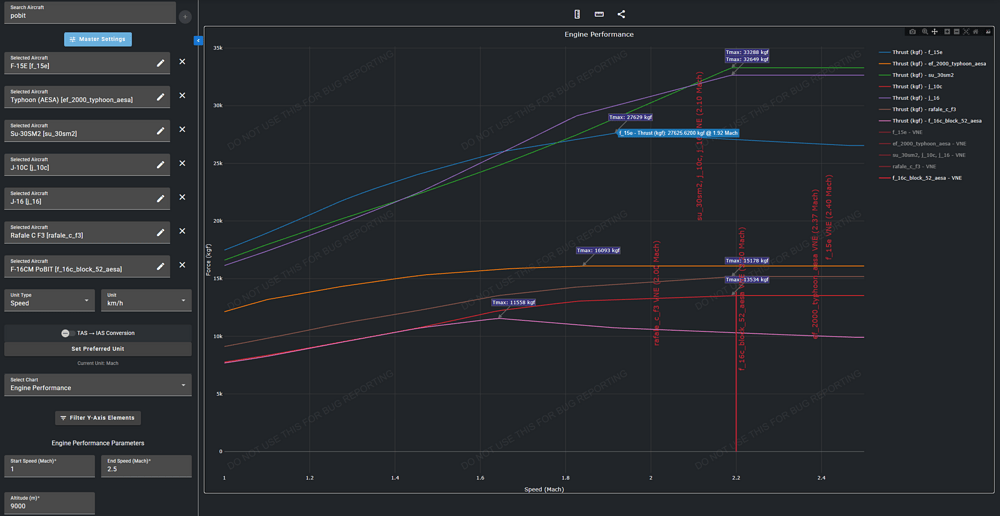Toggle TAS to IAS Conversion switch
This screenshot has width=1000, height=516.
[66, 333]
